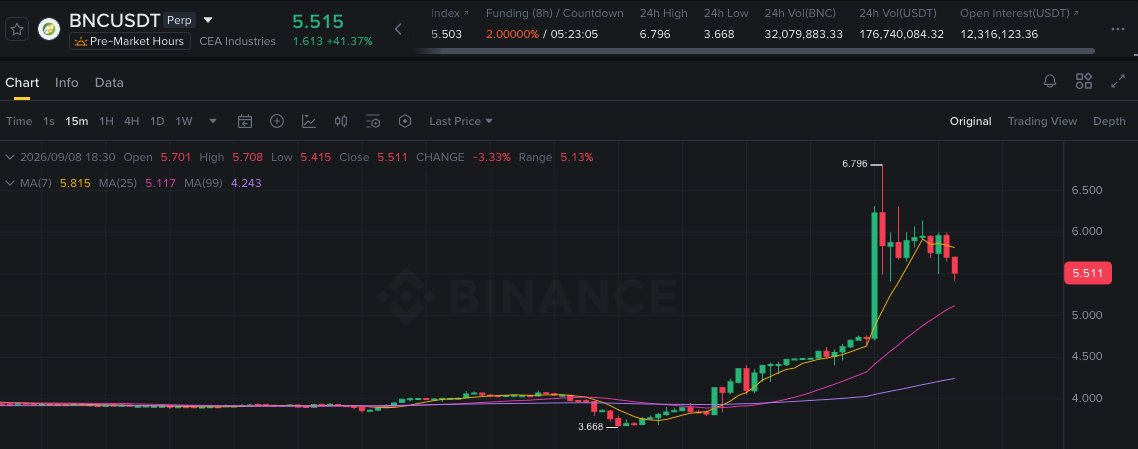Open the technical indicators line-chart icon

click(308, 121)
